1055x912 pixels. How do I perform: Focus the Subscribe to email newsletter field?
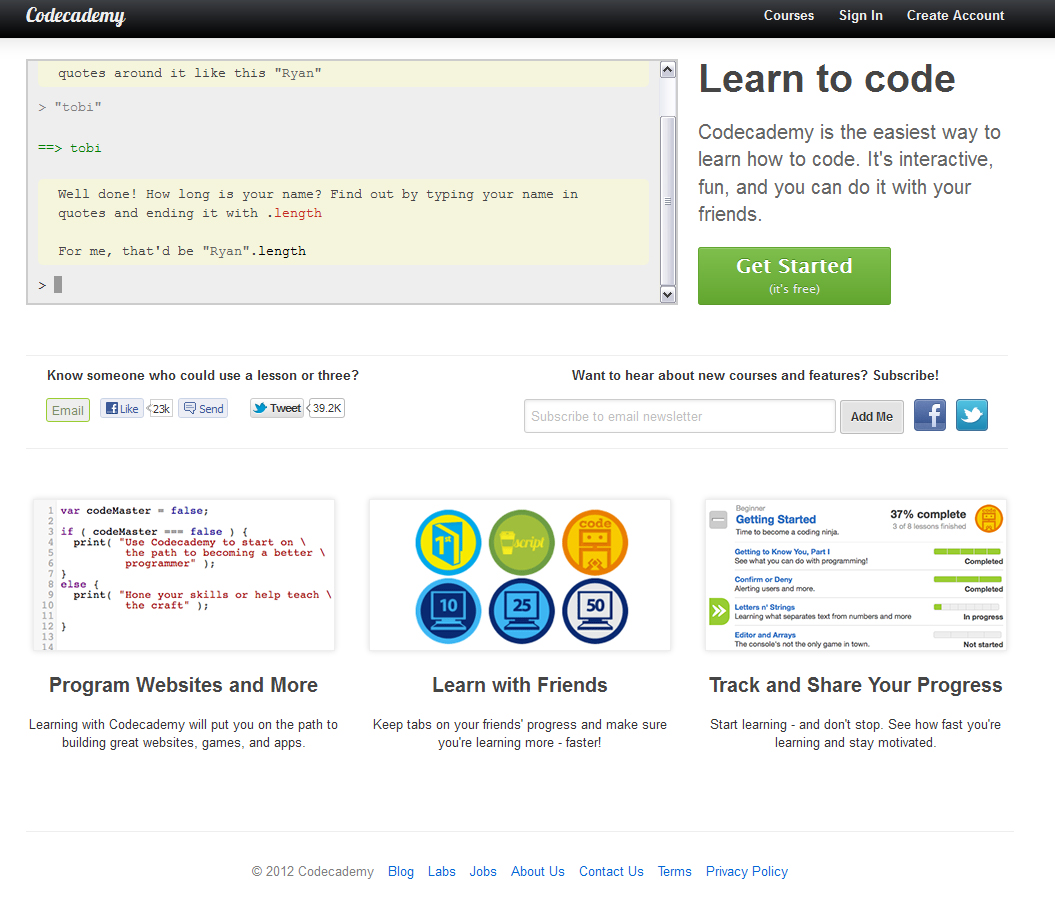click(679, 416)
